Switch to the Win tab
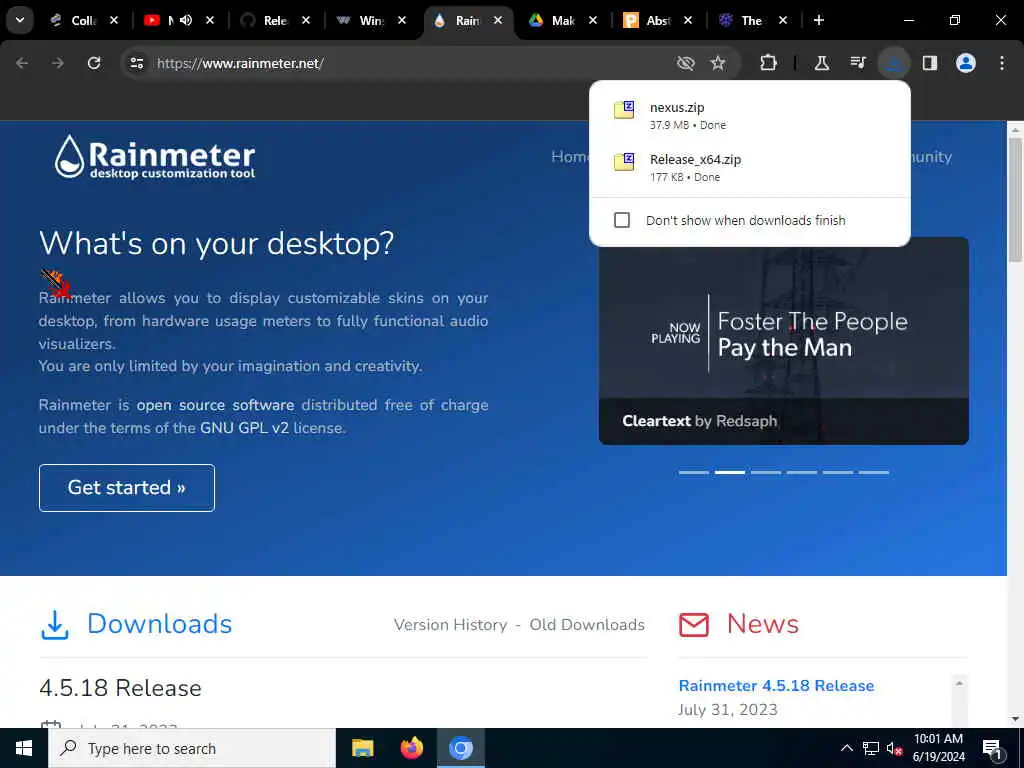Screen dimensions: 1024x768 [369, 20]
